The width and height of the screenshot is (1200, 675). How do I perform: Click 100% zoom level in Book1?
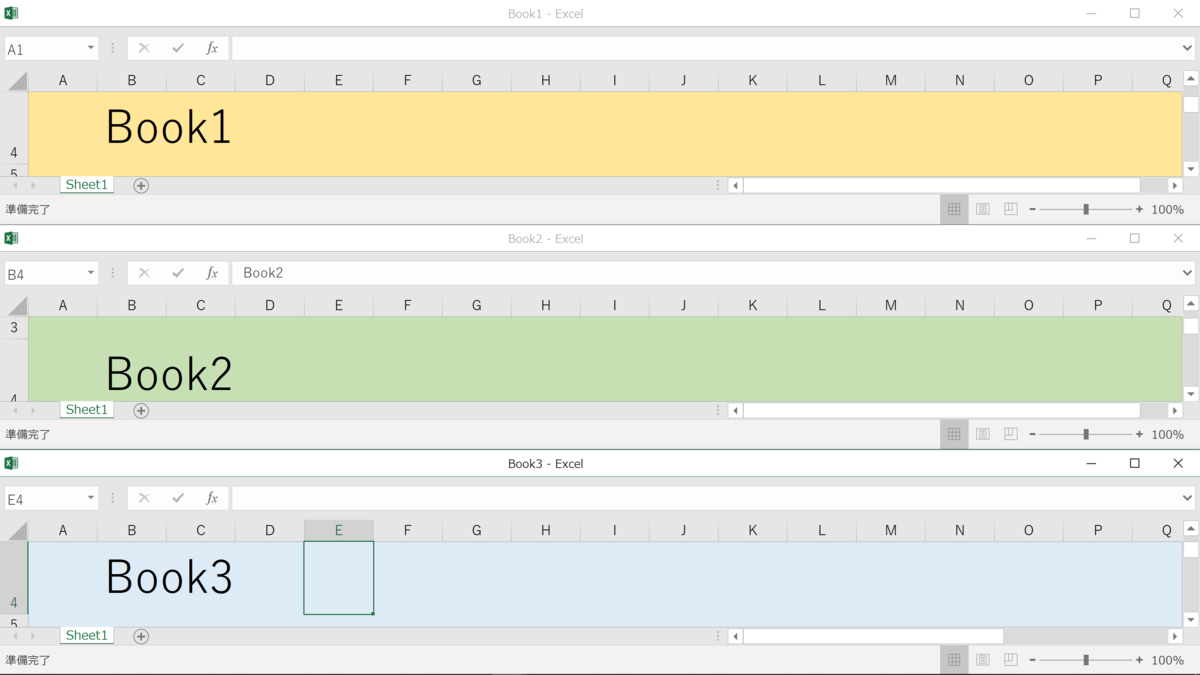1167,209
